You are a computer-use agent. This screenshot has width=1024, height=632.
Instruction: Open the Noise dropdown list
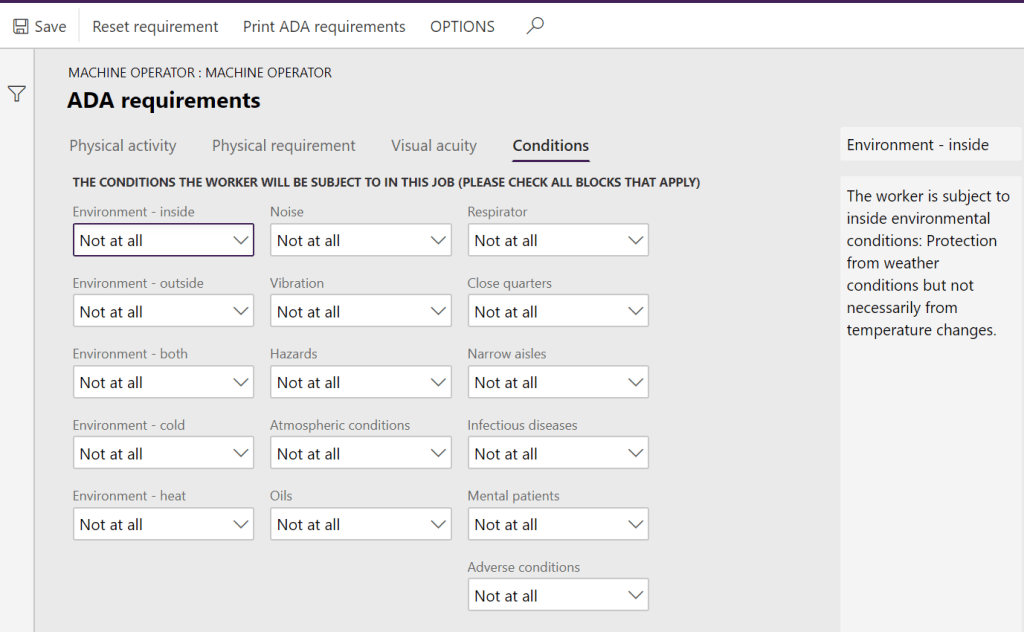438,241
